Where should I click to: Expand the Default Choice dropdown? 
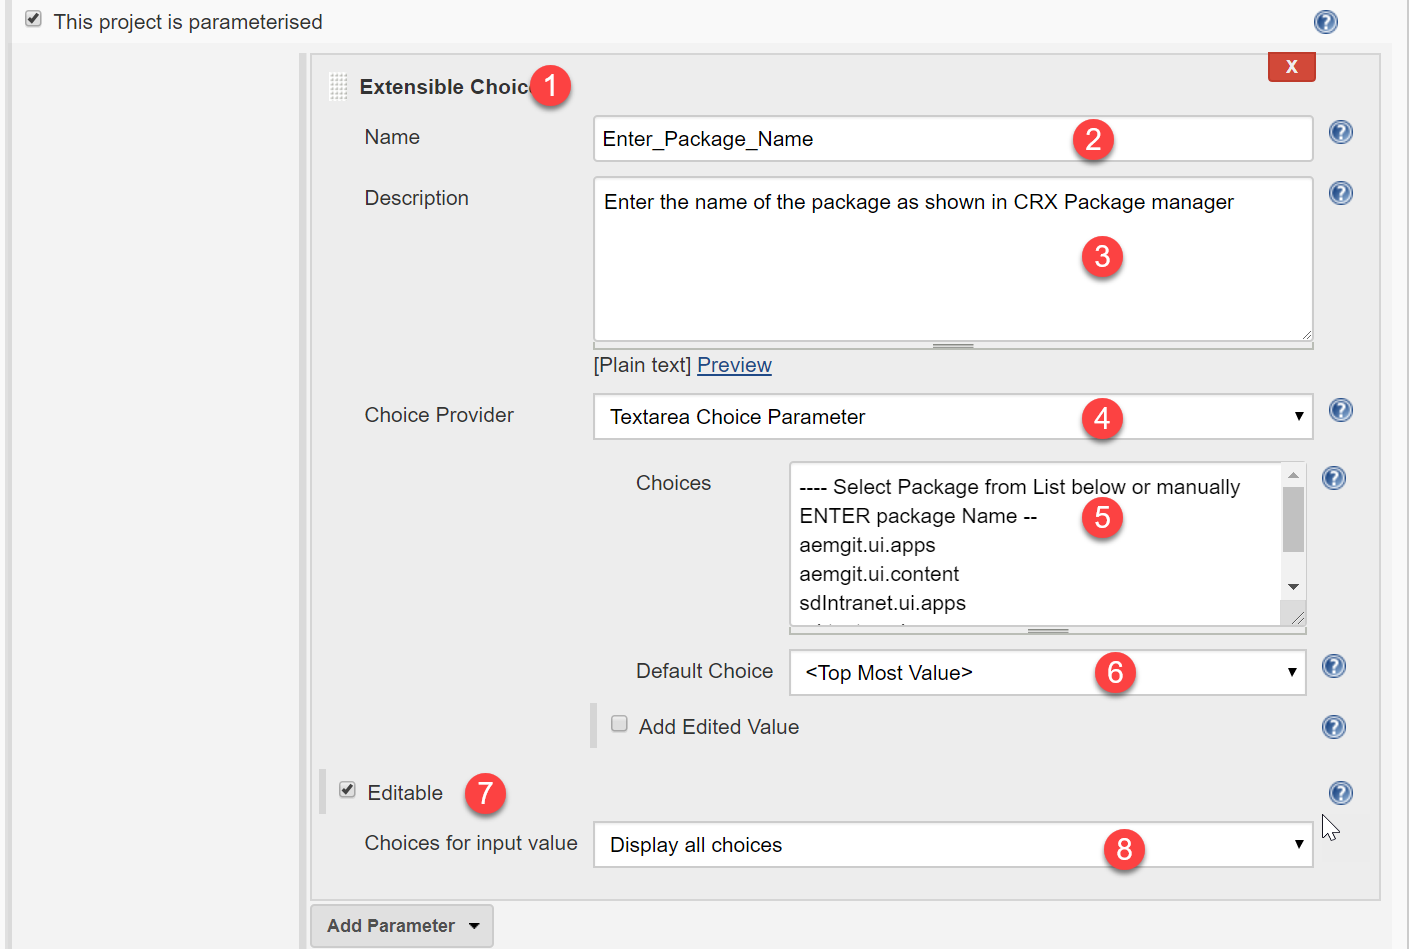(x=1047, y=672)
